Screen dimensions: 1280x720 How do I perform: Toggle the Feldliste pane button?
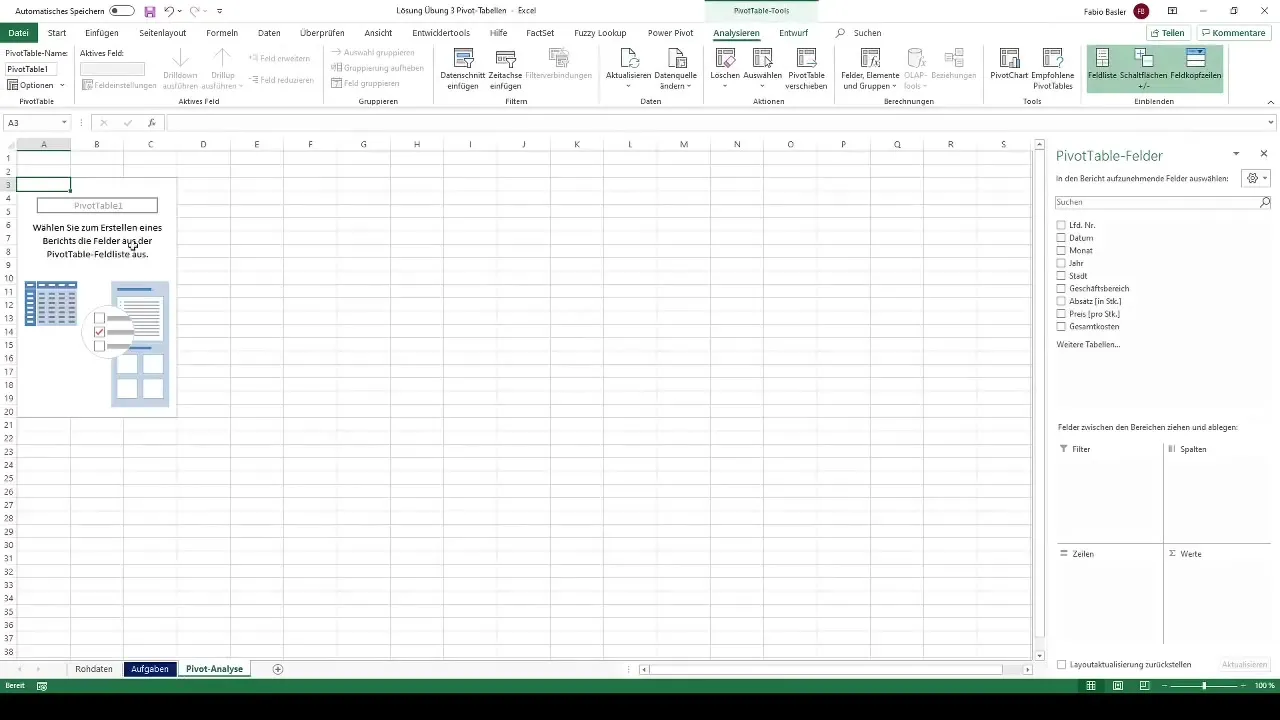(1102, 67)
